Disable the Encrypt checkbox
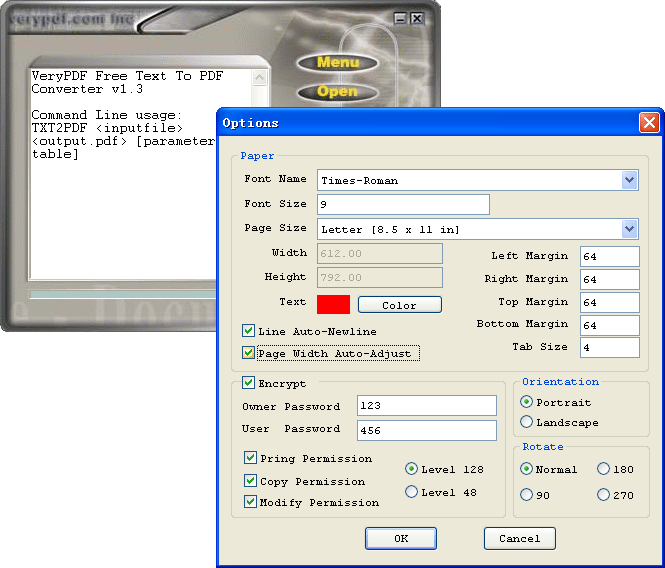 click(249, 383)
